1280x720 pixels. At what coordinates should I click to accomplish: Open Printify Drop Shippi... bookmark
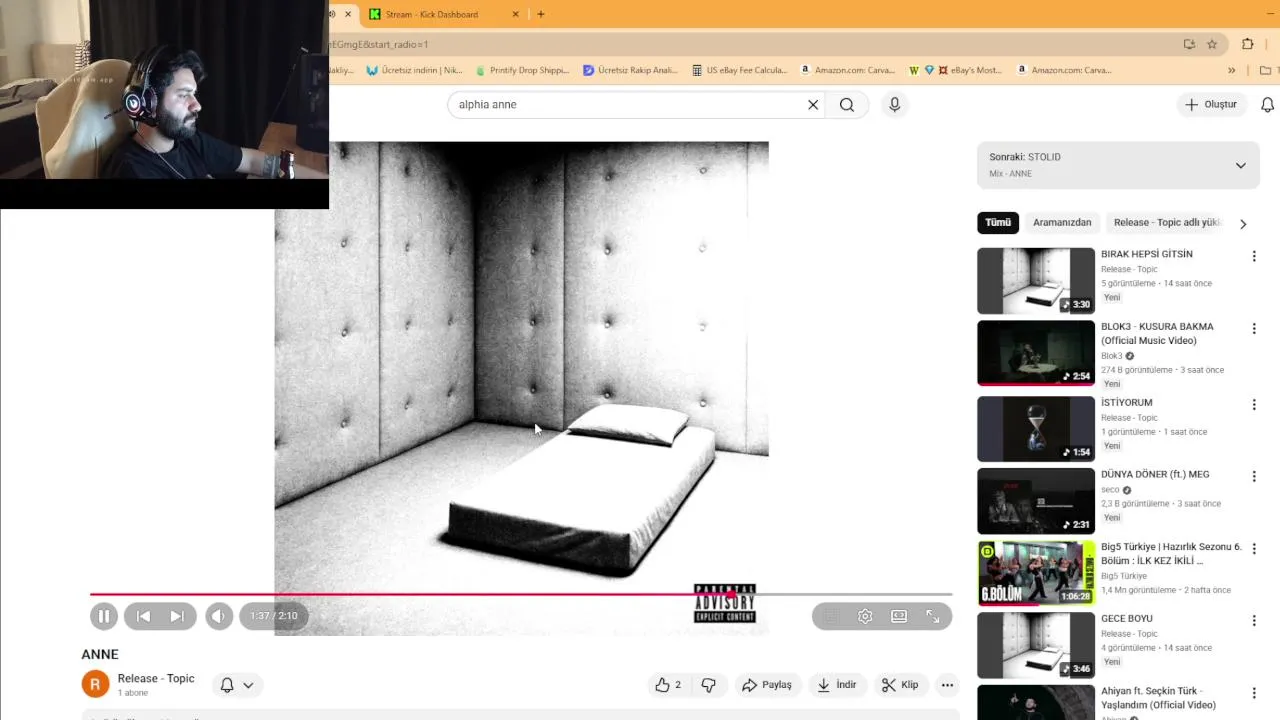[522, 70]
